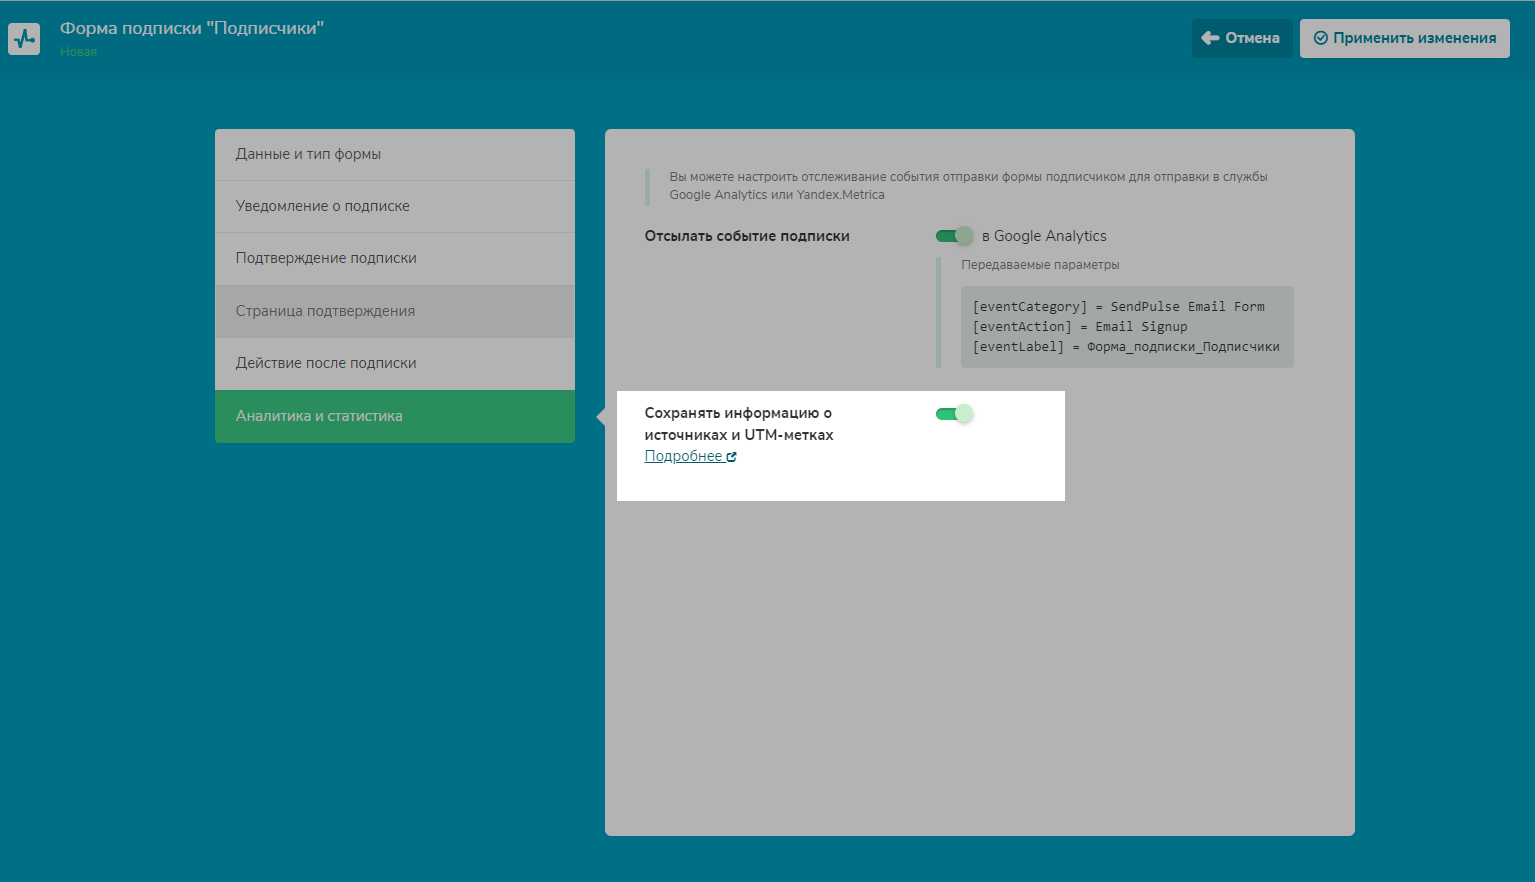Open the Страница подтверждения section

pyautogui.click(x=395, y=311)
